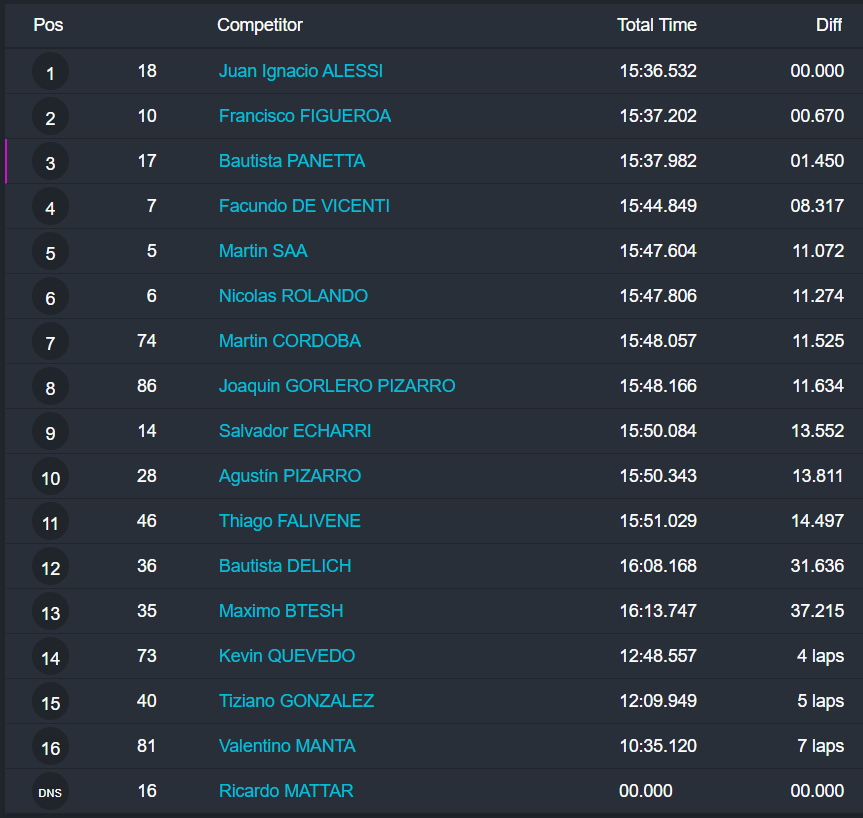This screenshot has width=863, height=818.
Task: Open Francisco FIGUEROA profile link
Action: 304,116
